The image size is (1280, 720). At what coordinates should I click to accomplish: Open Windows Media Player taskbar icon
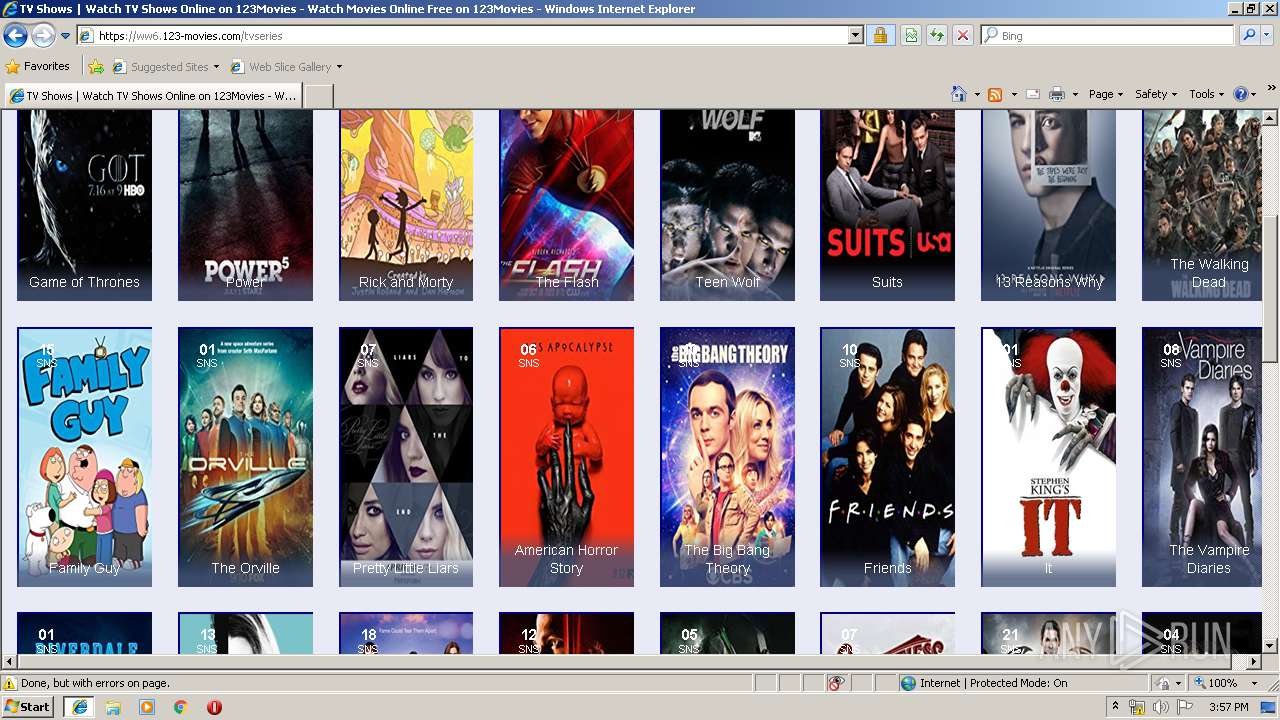pos(147,707)
